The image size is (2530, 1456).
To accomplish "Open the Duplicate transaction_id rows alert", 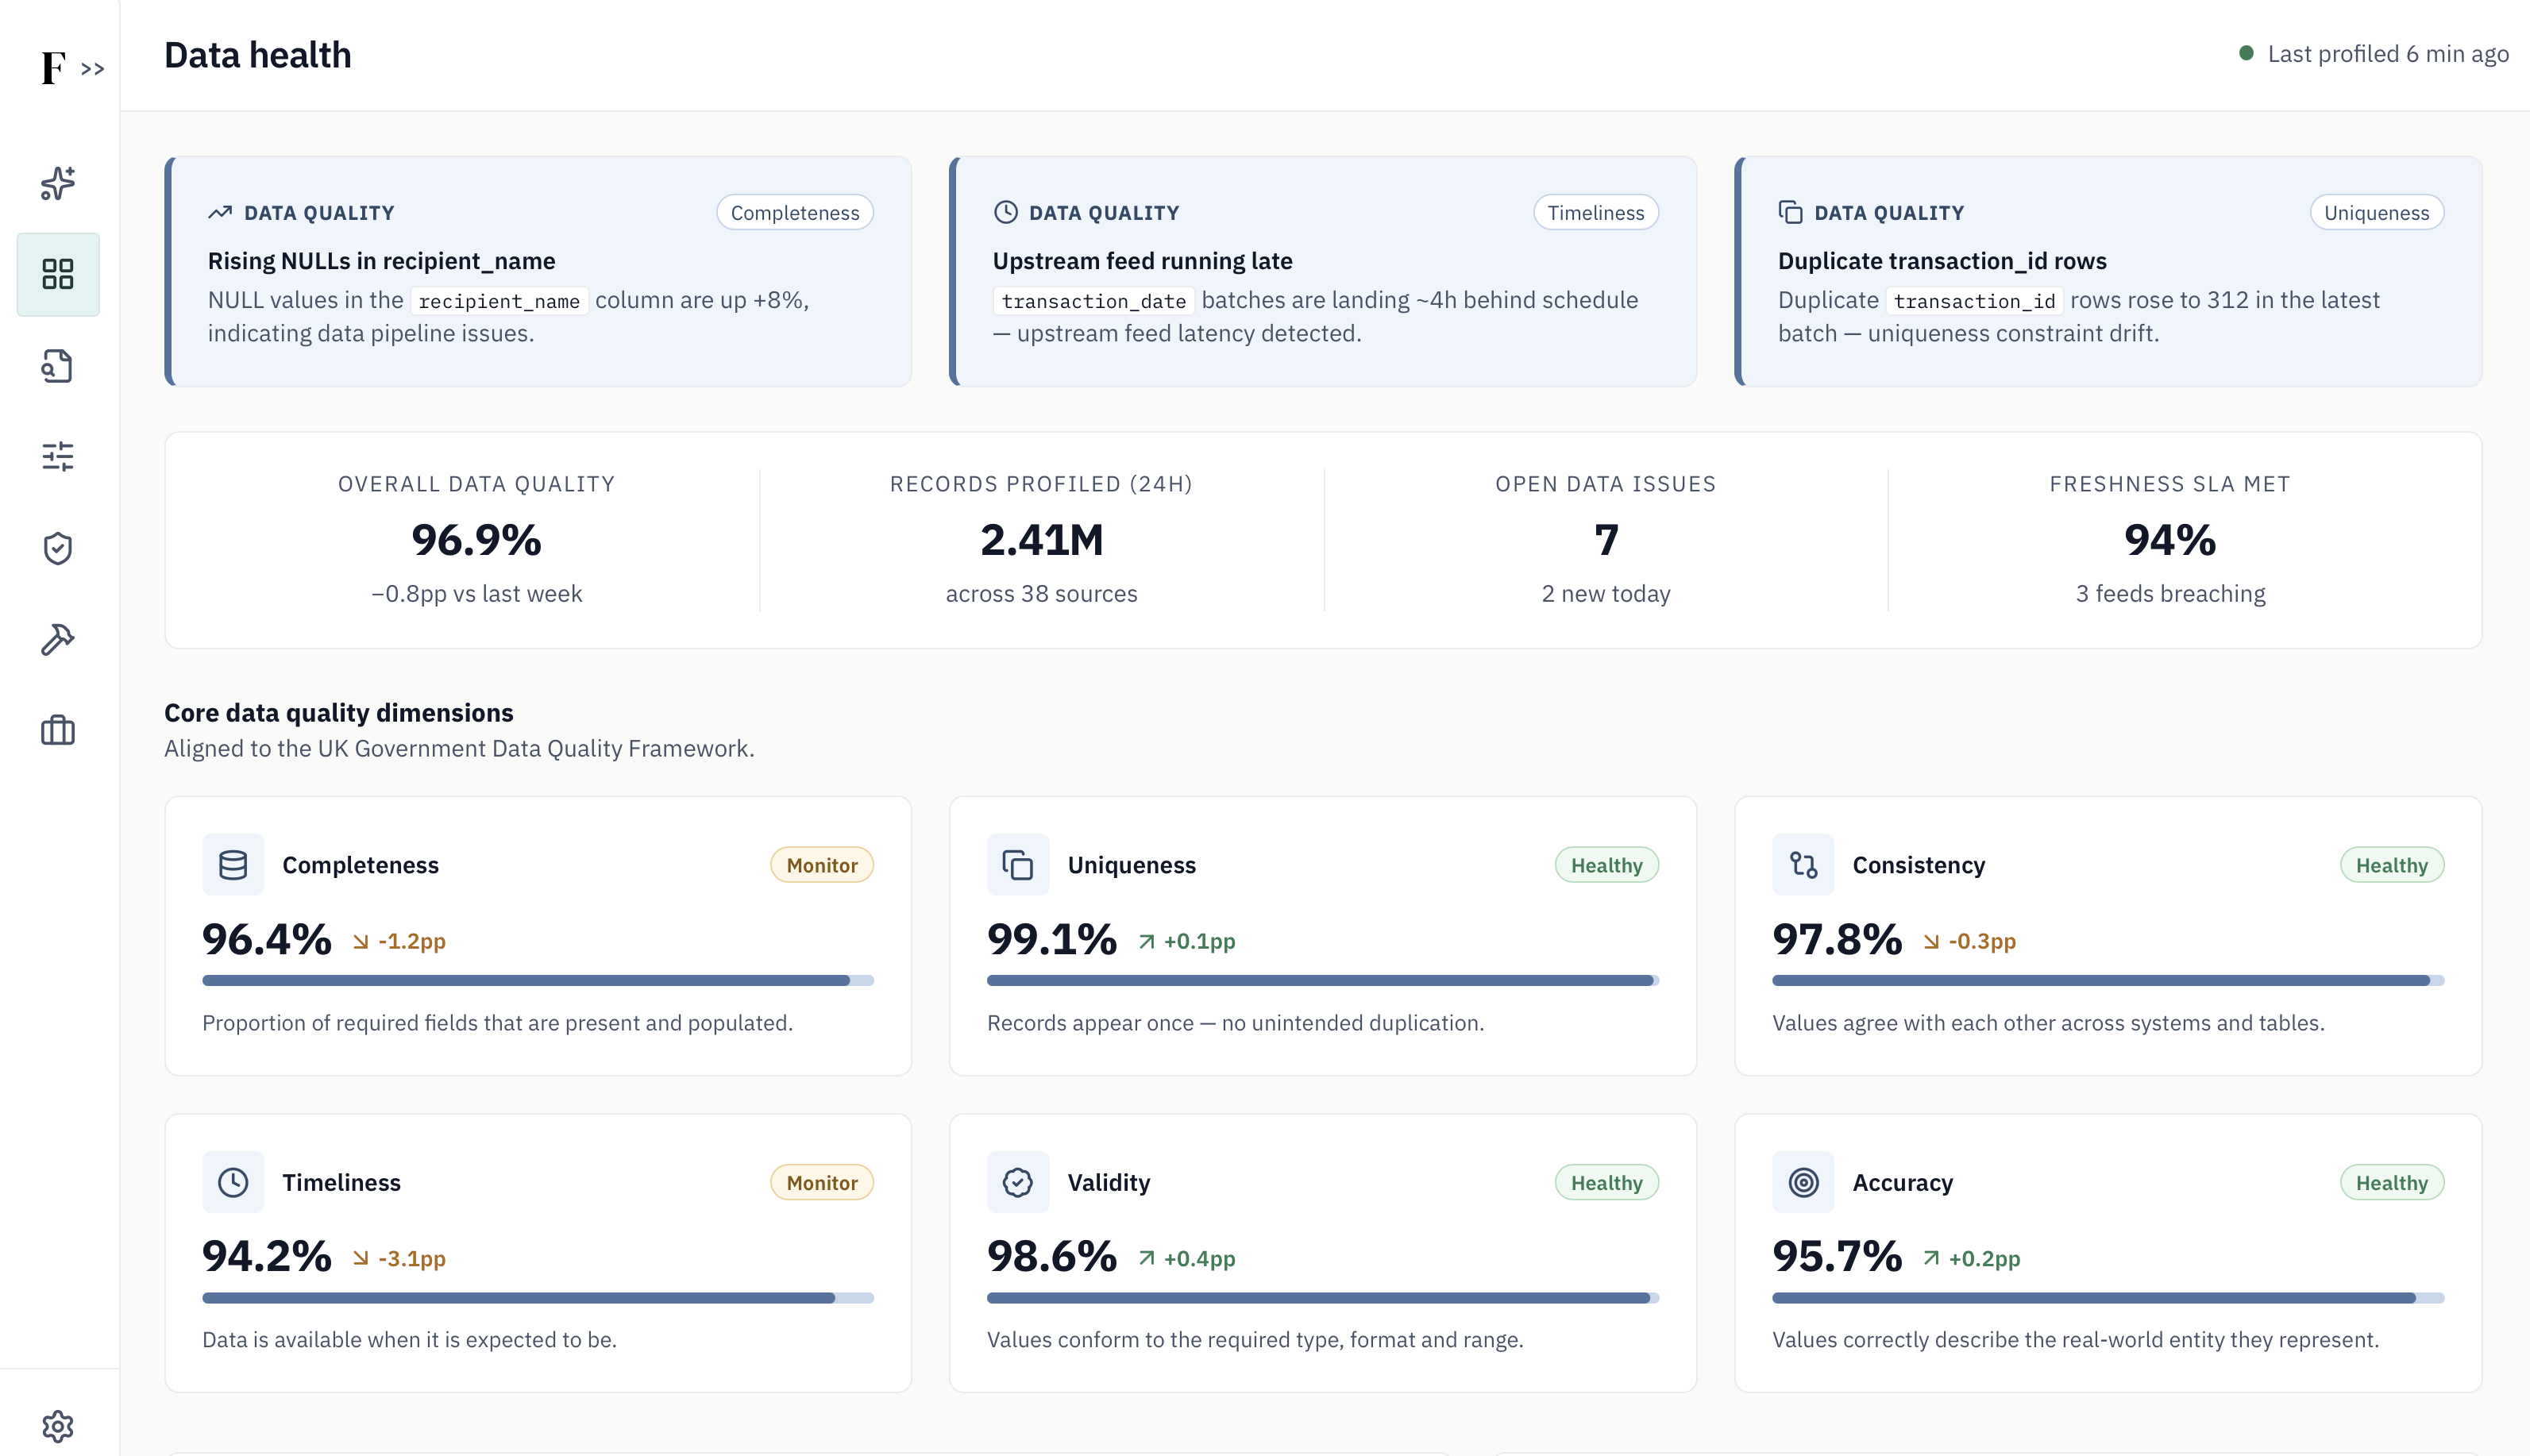I will point(2108,271).
